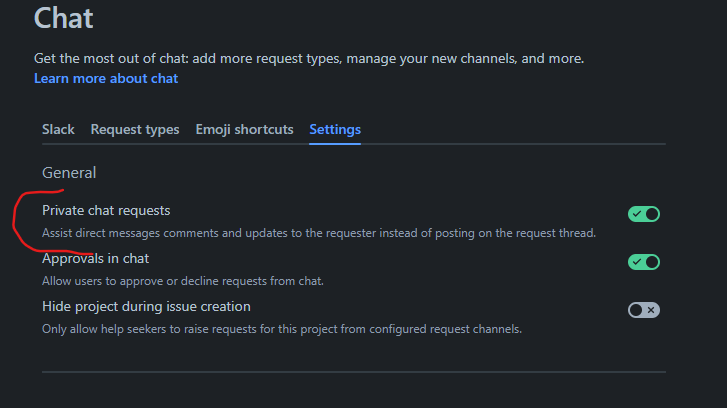
Task: Select the Settings tab
Action: click(335, 130)
